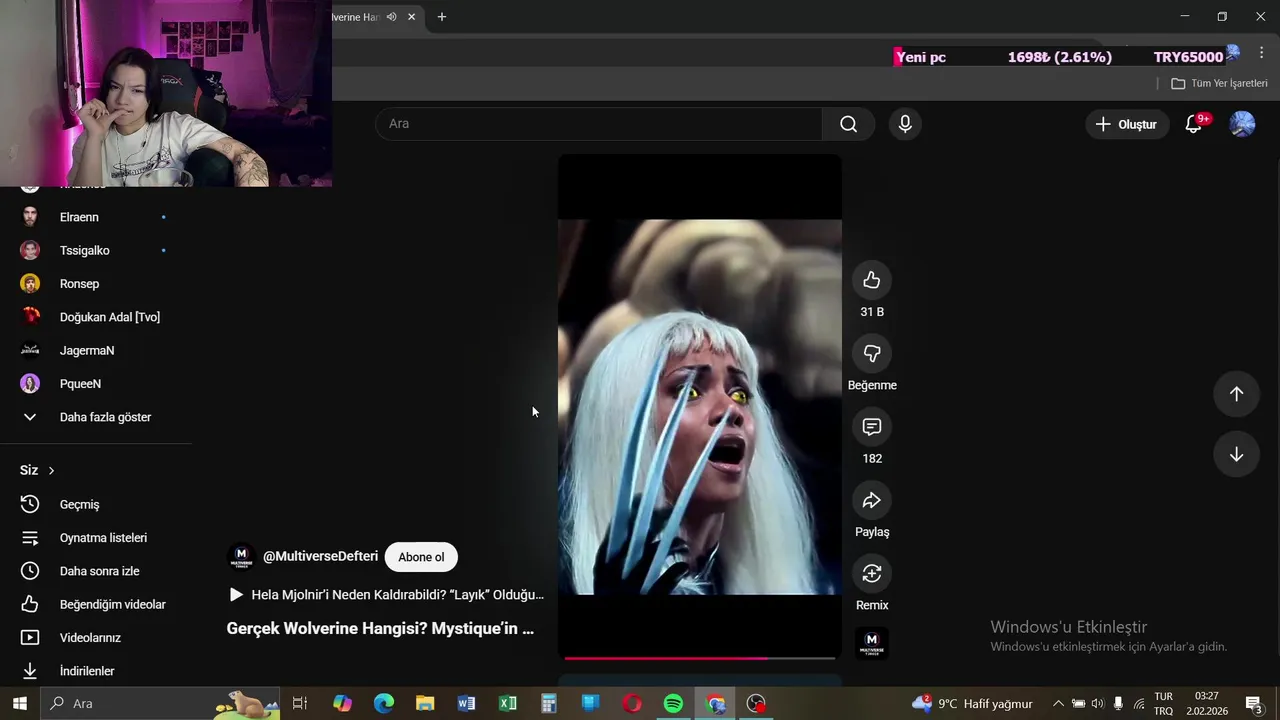The height and width of the screenshot is (720, 1280).
Task: Open Tüm Yer İşaretleri bookmarks folder
Action: point(1219,83)
